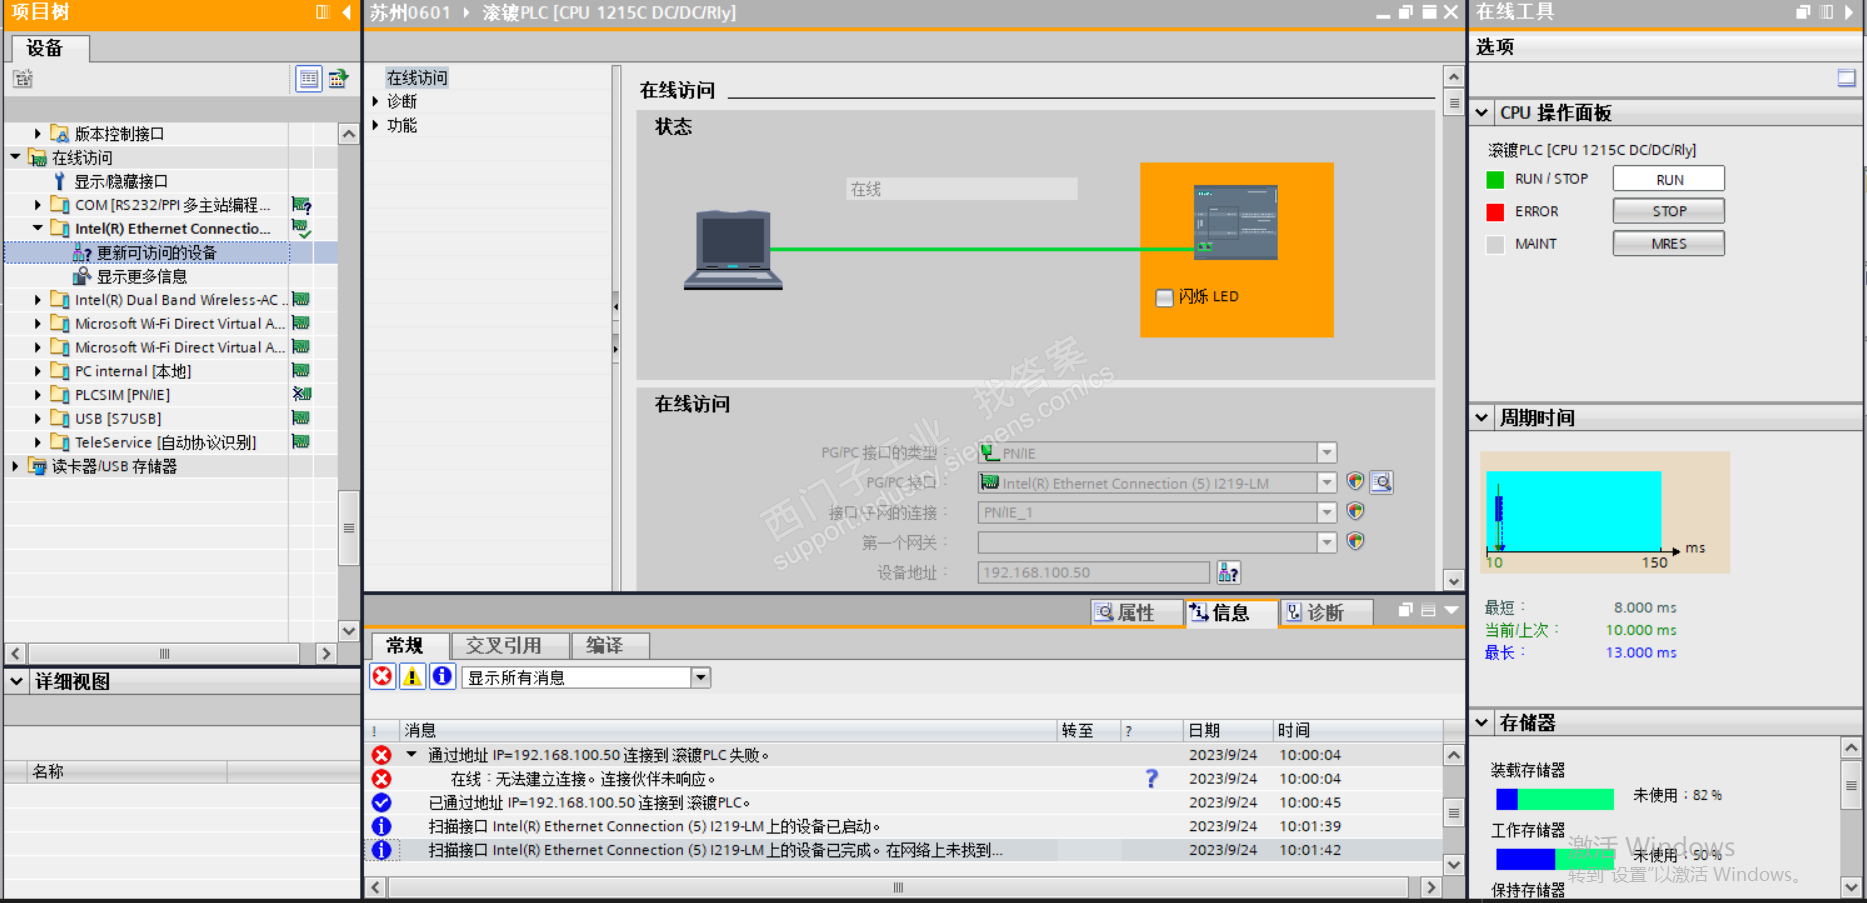The width and height of the screenshot is (1867, 903).
Task: Click the shield icon on 接口/子网的连接 row
Action: pyautogui.click(x=1355, y=512)
